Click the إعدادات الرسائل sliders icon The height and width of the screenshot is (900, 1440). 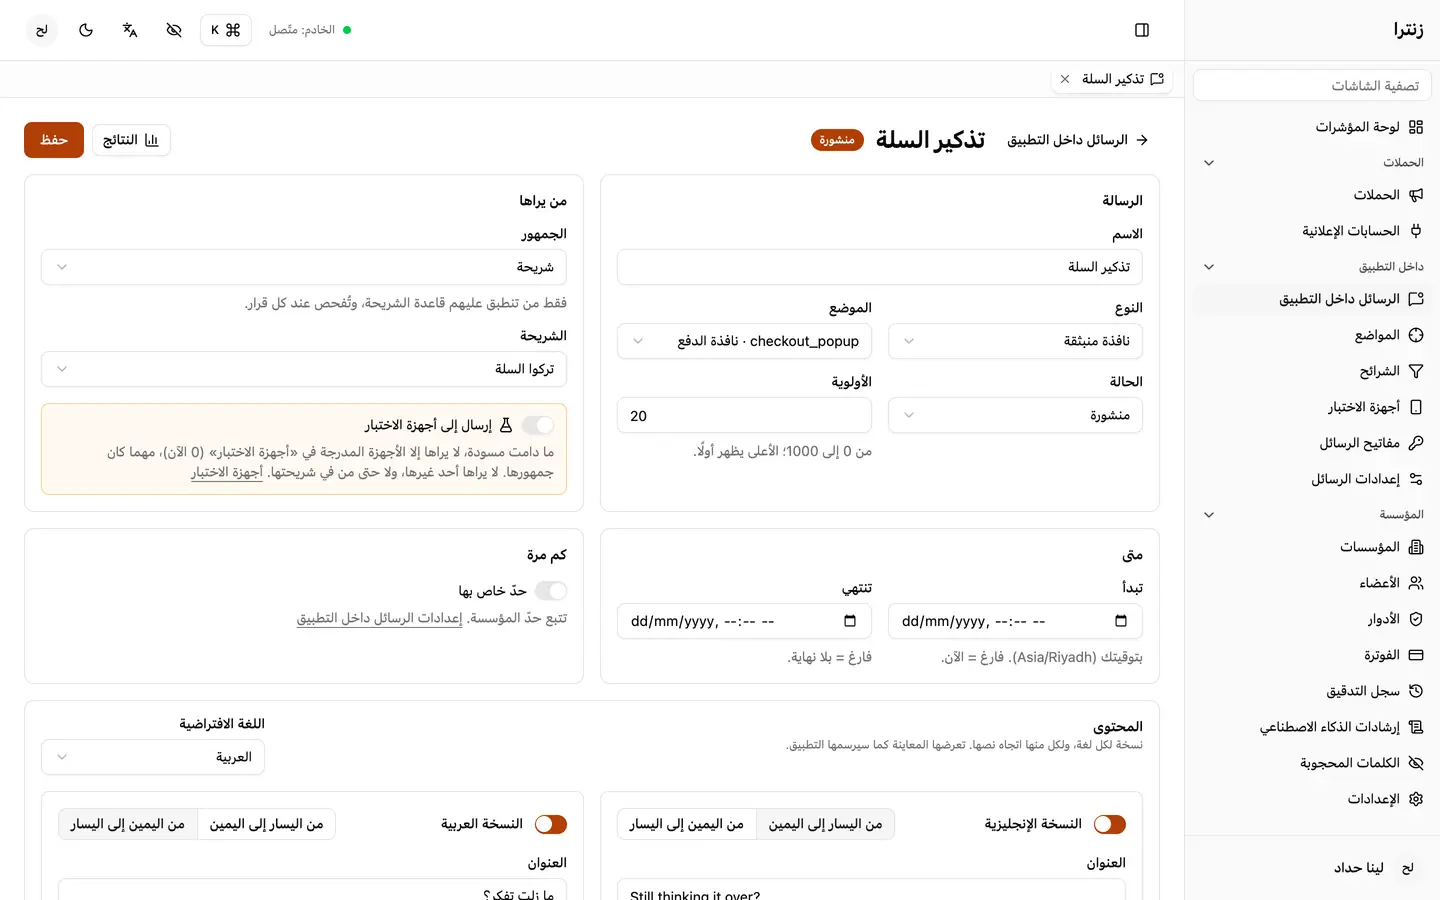[1416, 479]
